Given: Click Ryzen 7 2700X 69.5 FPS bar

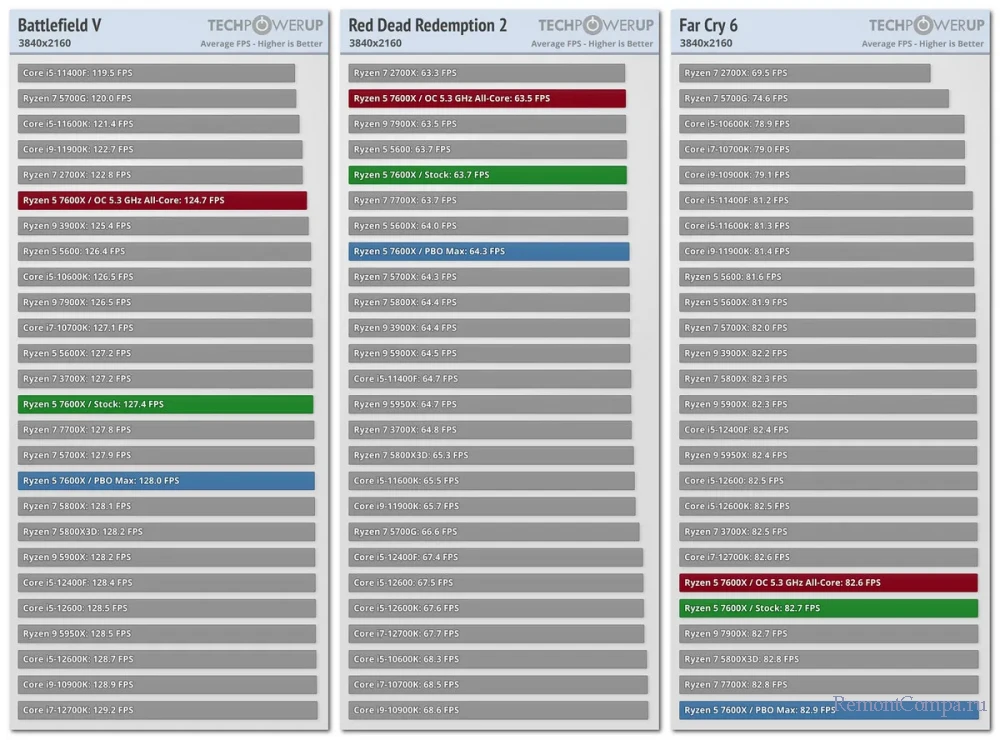Looking at the screenshot, I should 805,73.
